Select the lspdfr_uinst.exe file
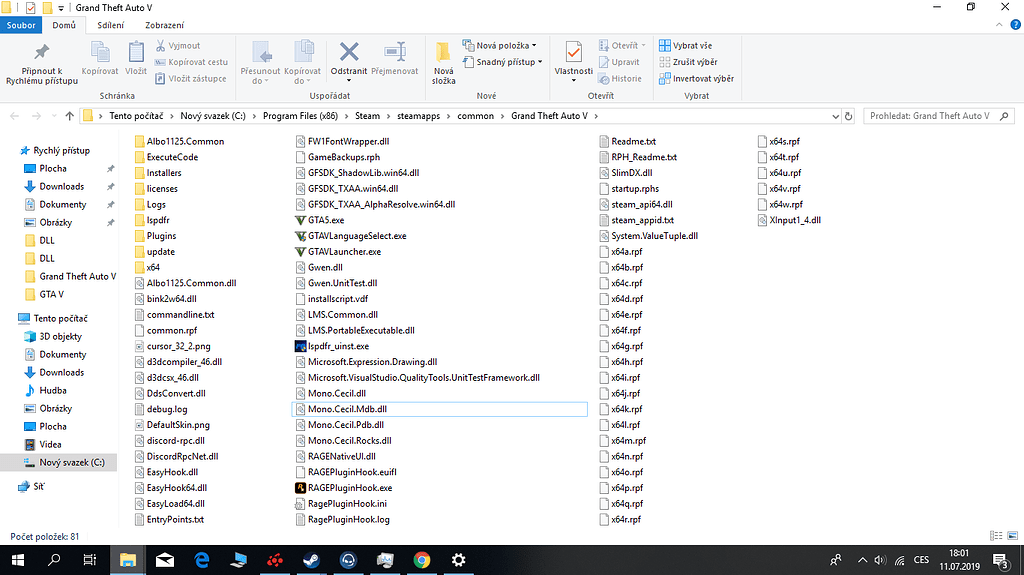 point(338,346)
